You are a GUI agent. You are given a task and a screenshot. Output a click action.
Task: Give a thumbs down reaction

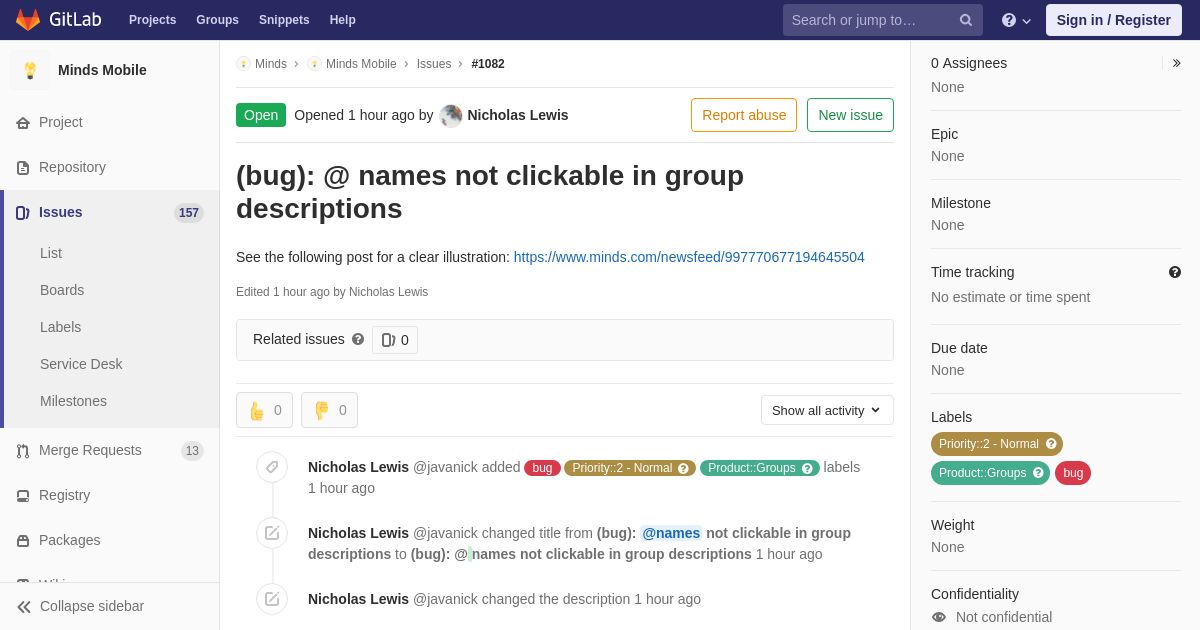(x=329, y=410)
